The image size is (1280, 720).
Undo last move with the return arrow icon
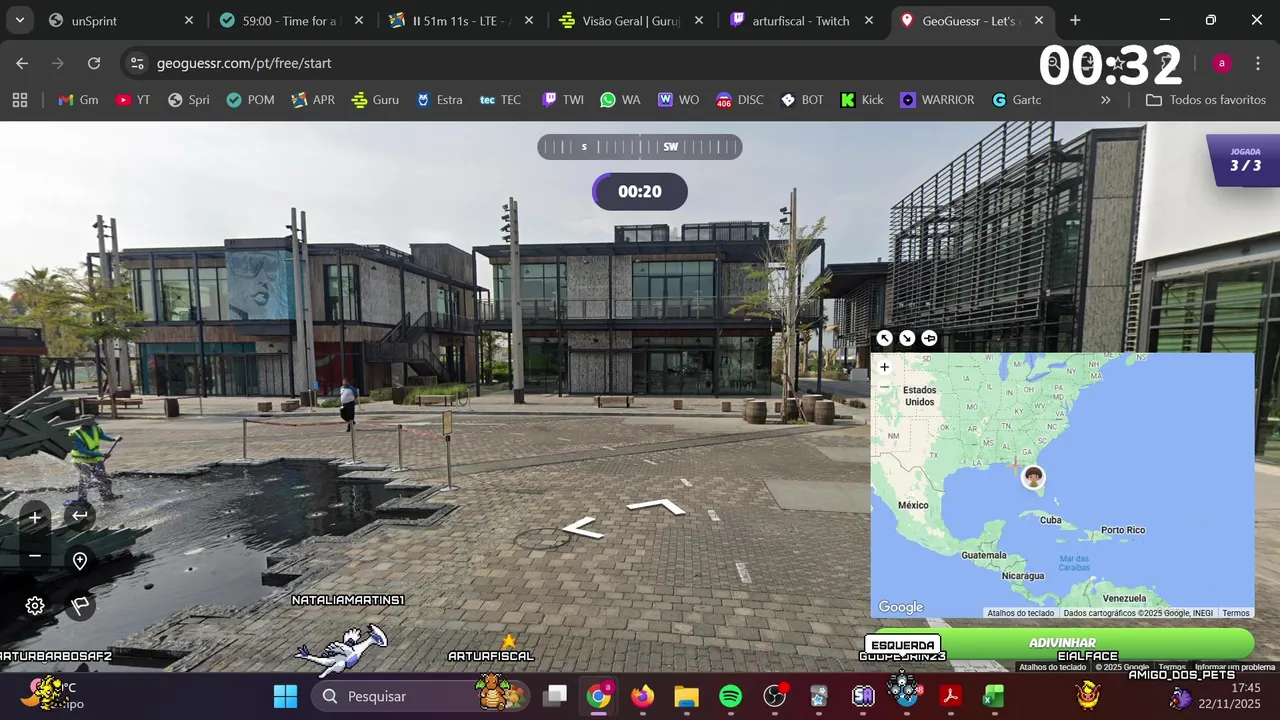pyautogui.click(x=80, y=516)
